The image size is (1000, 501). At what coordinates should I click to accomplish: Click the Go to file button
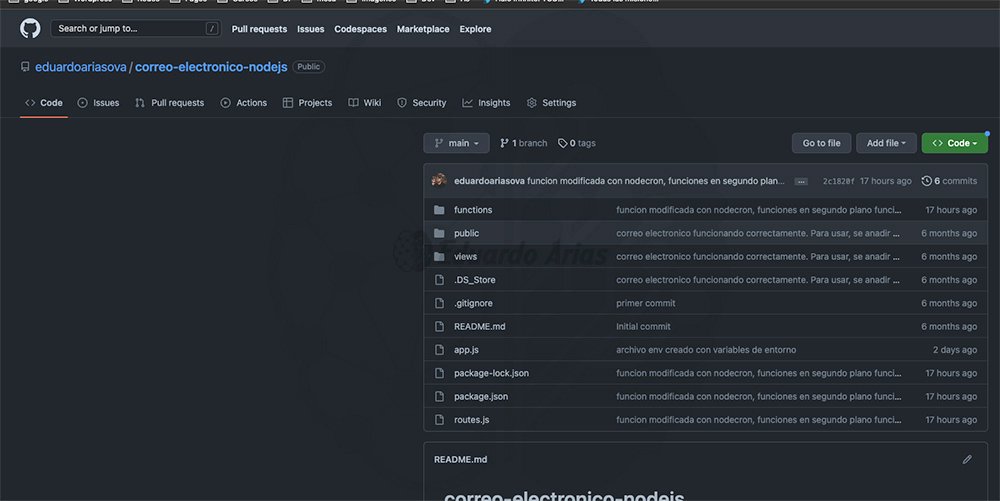(x=821, y=143)
